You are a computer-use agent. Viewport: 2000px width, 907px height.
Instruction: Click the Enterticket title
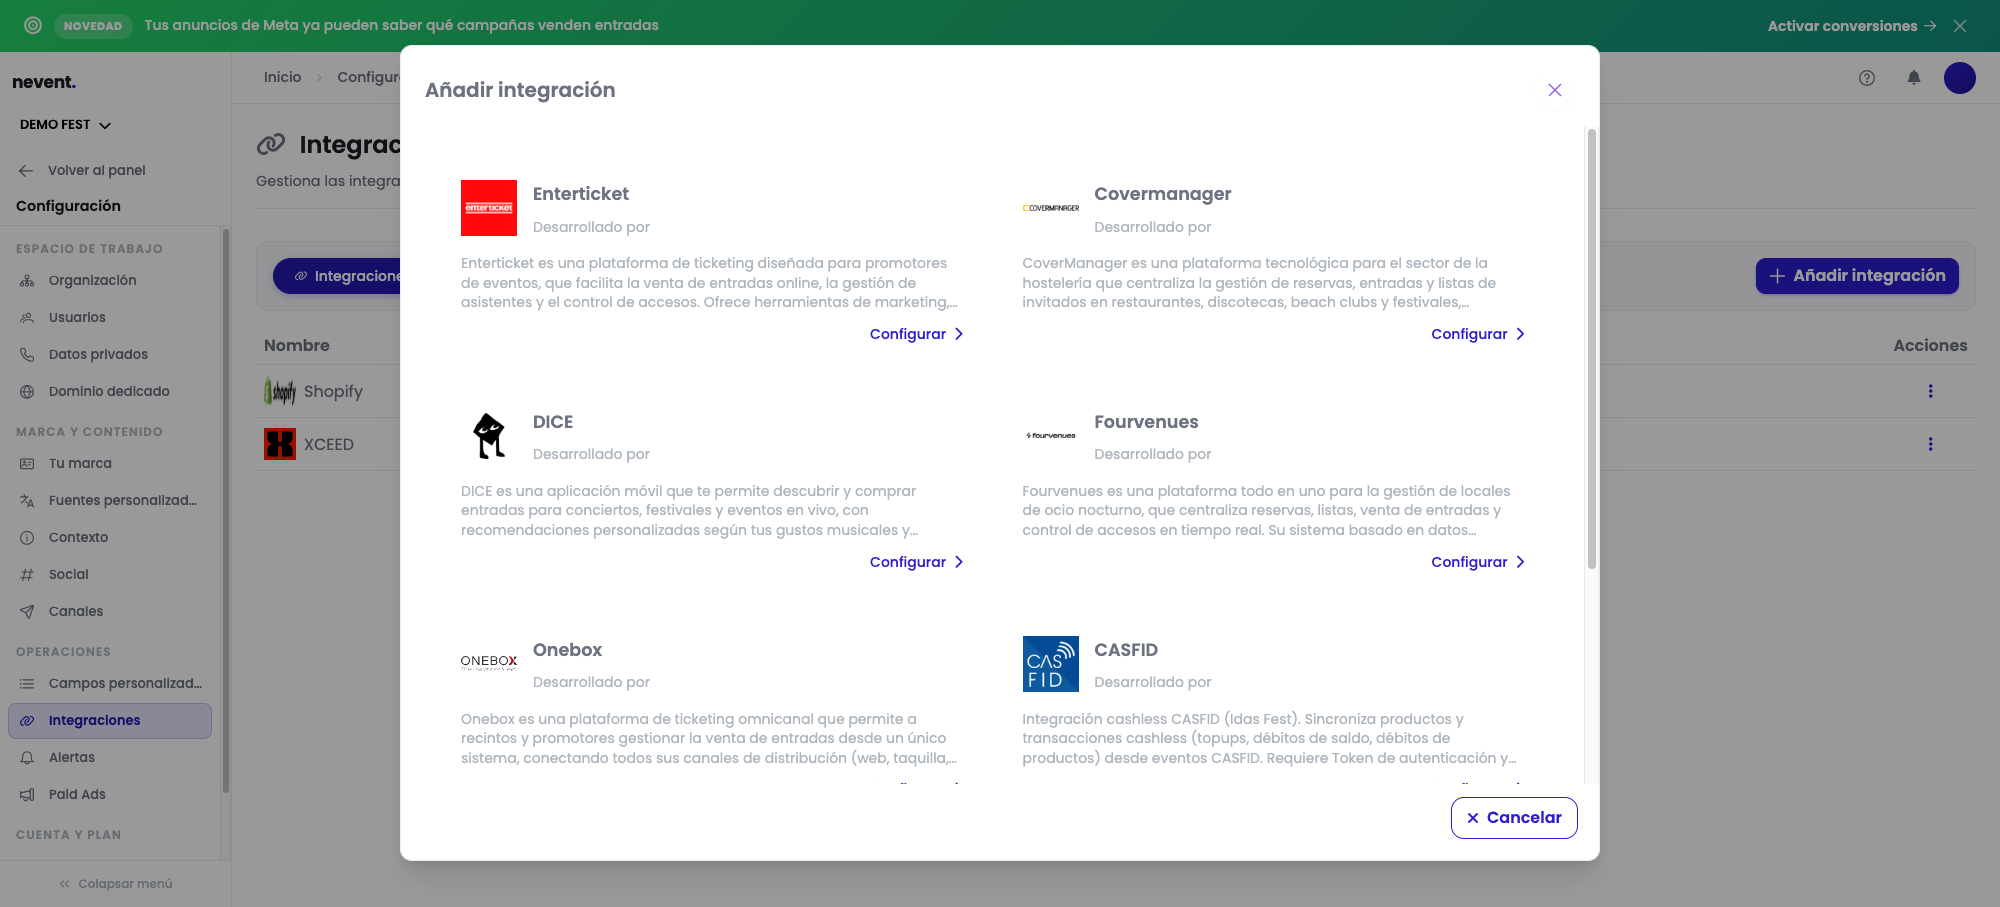pos(581,194)
